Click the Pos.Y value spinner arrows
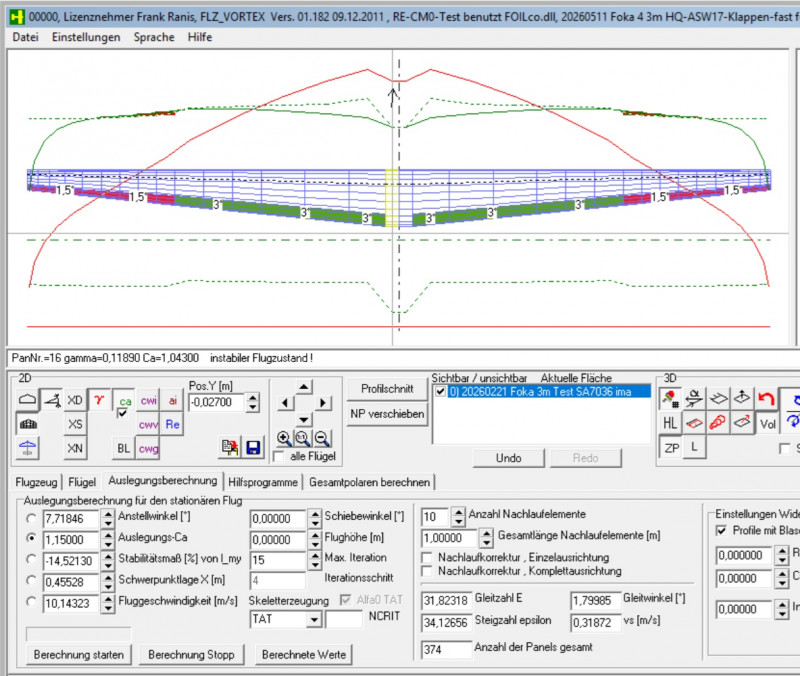Screen dimensions: 800x676 [253, 402]
